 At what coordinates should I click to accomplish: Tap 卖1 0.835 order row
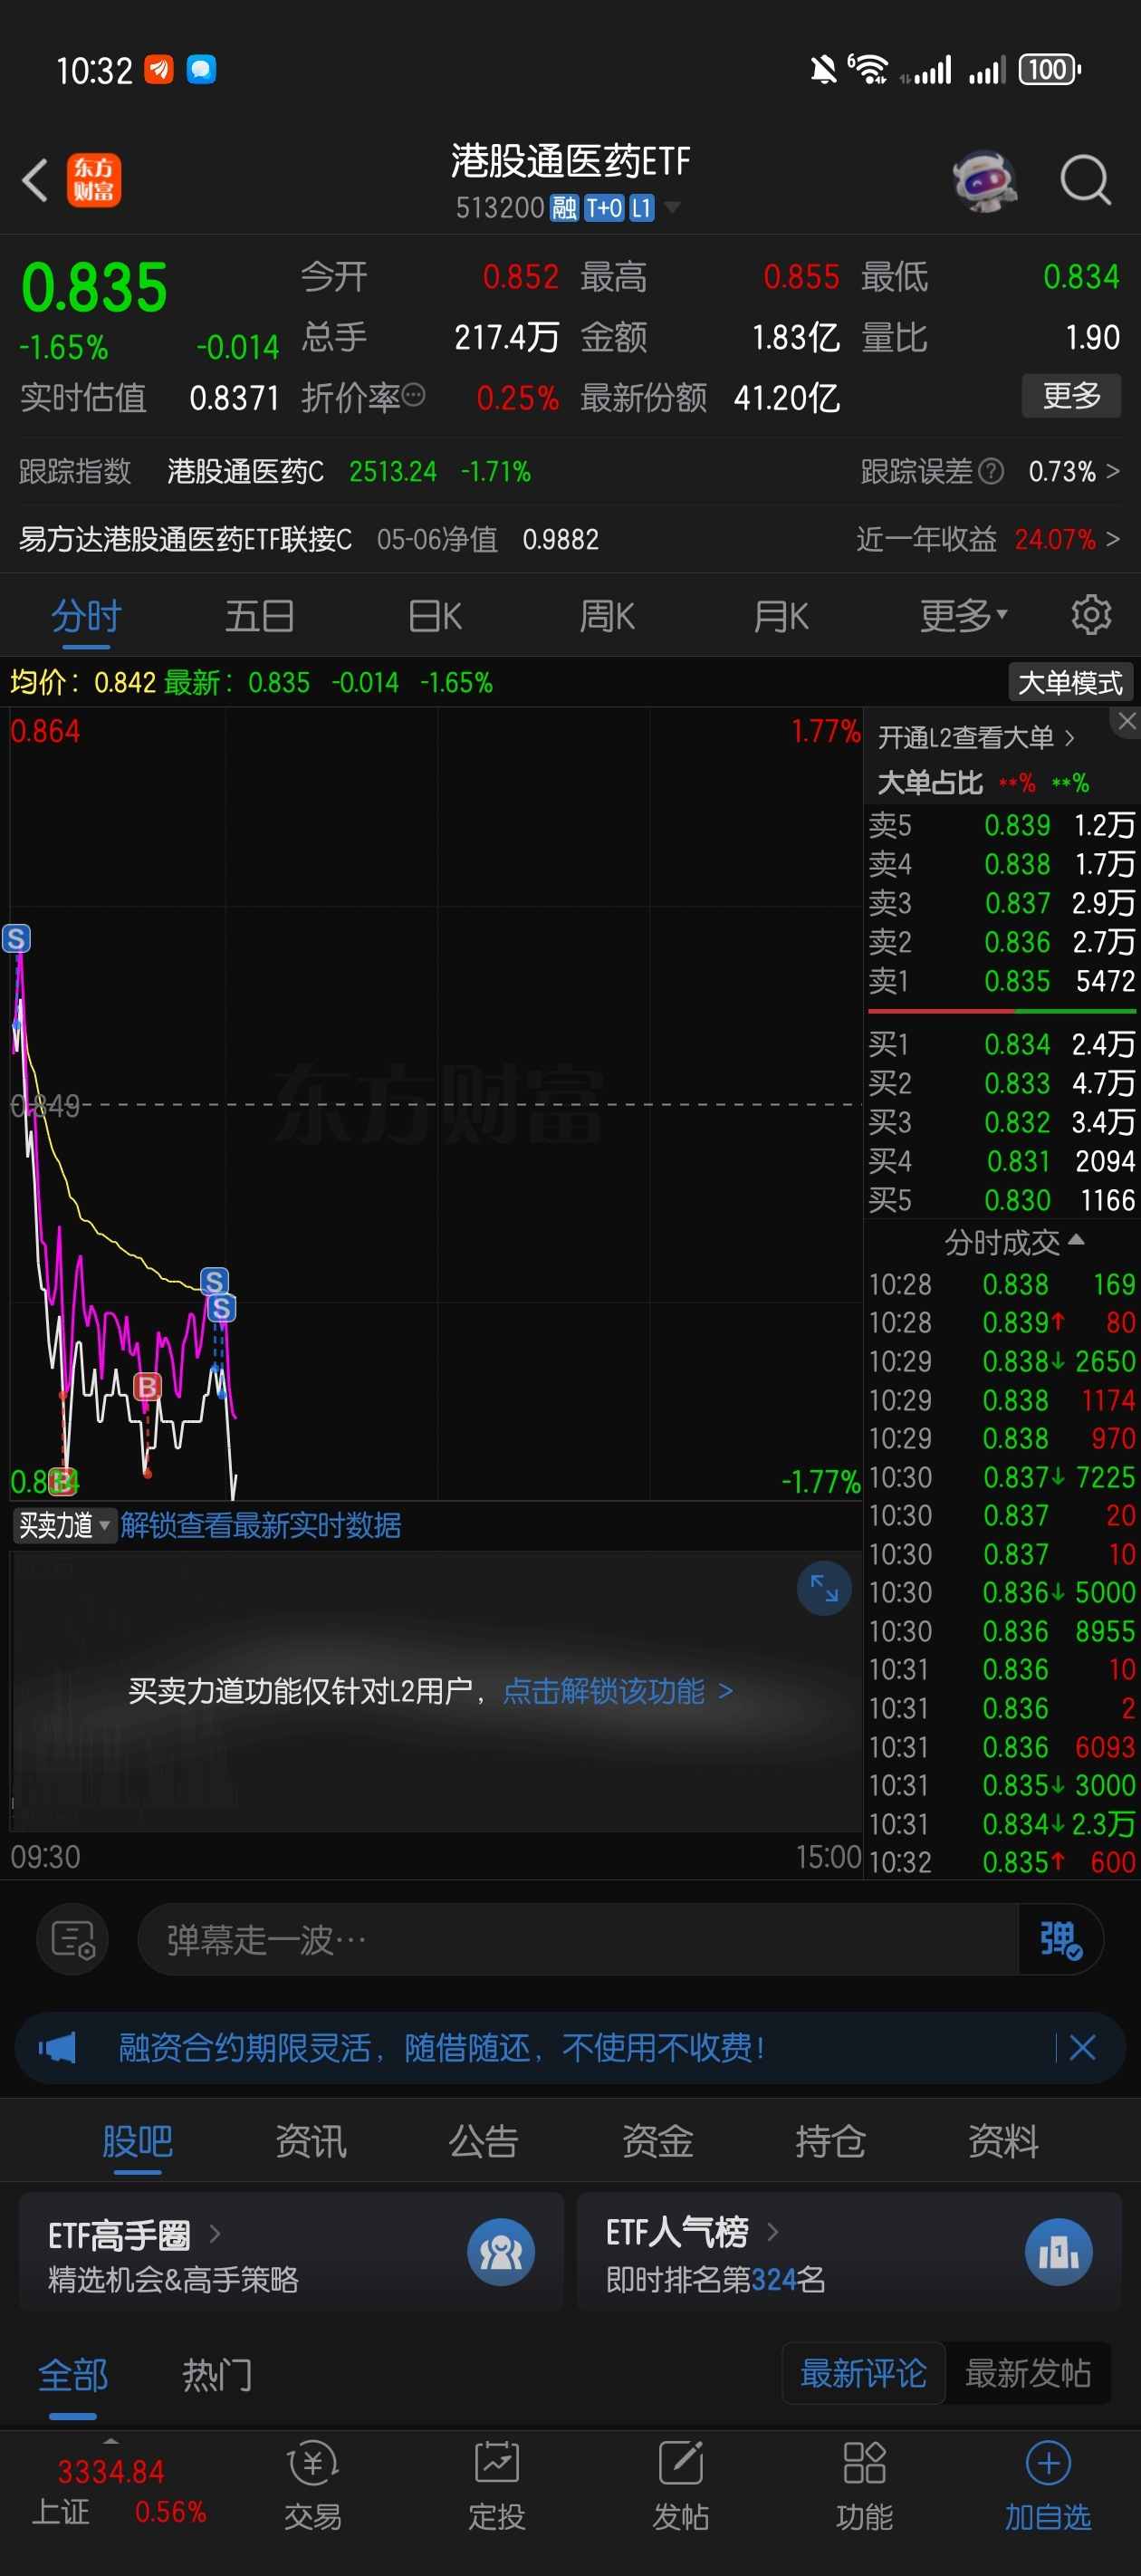pos(1002,981)
